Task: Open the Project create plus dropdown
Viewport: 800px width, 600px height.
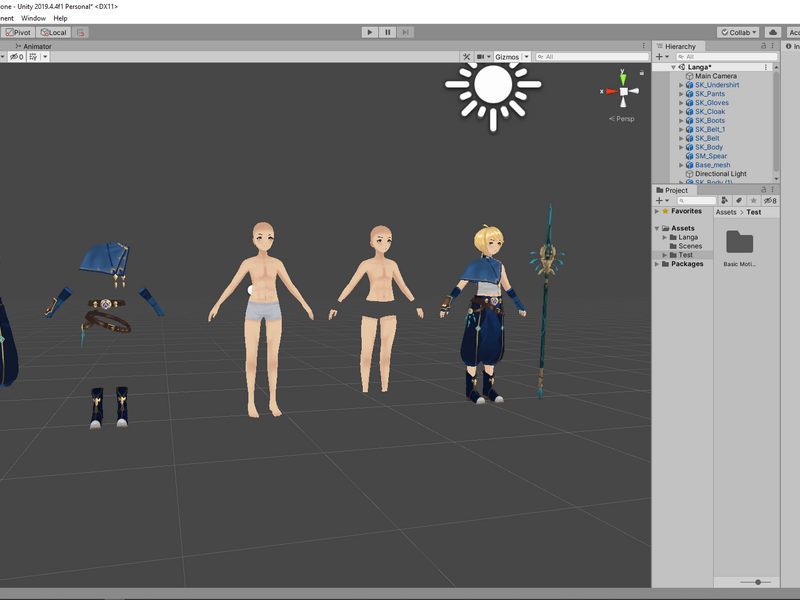Action: pyautogui.click(x=662, y=201)
